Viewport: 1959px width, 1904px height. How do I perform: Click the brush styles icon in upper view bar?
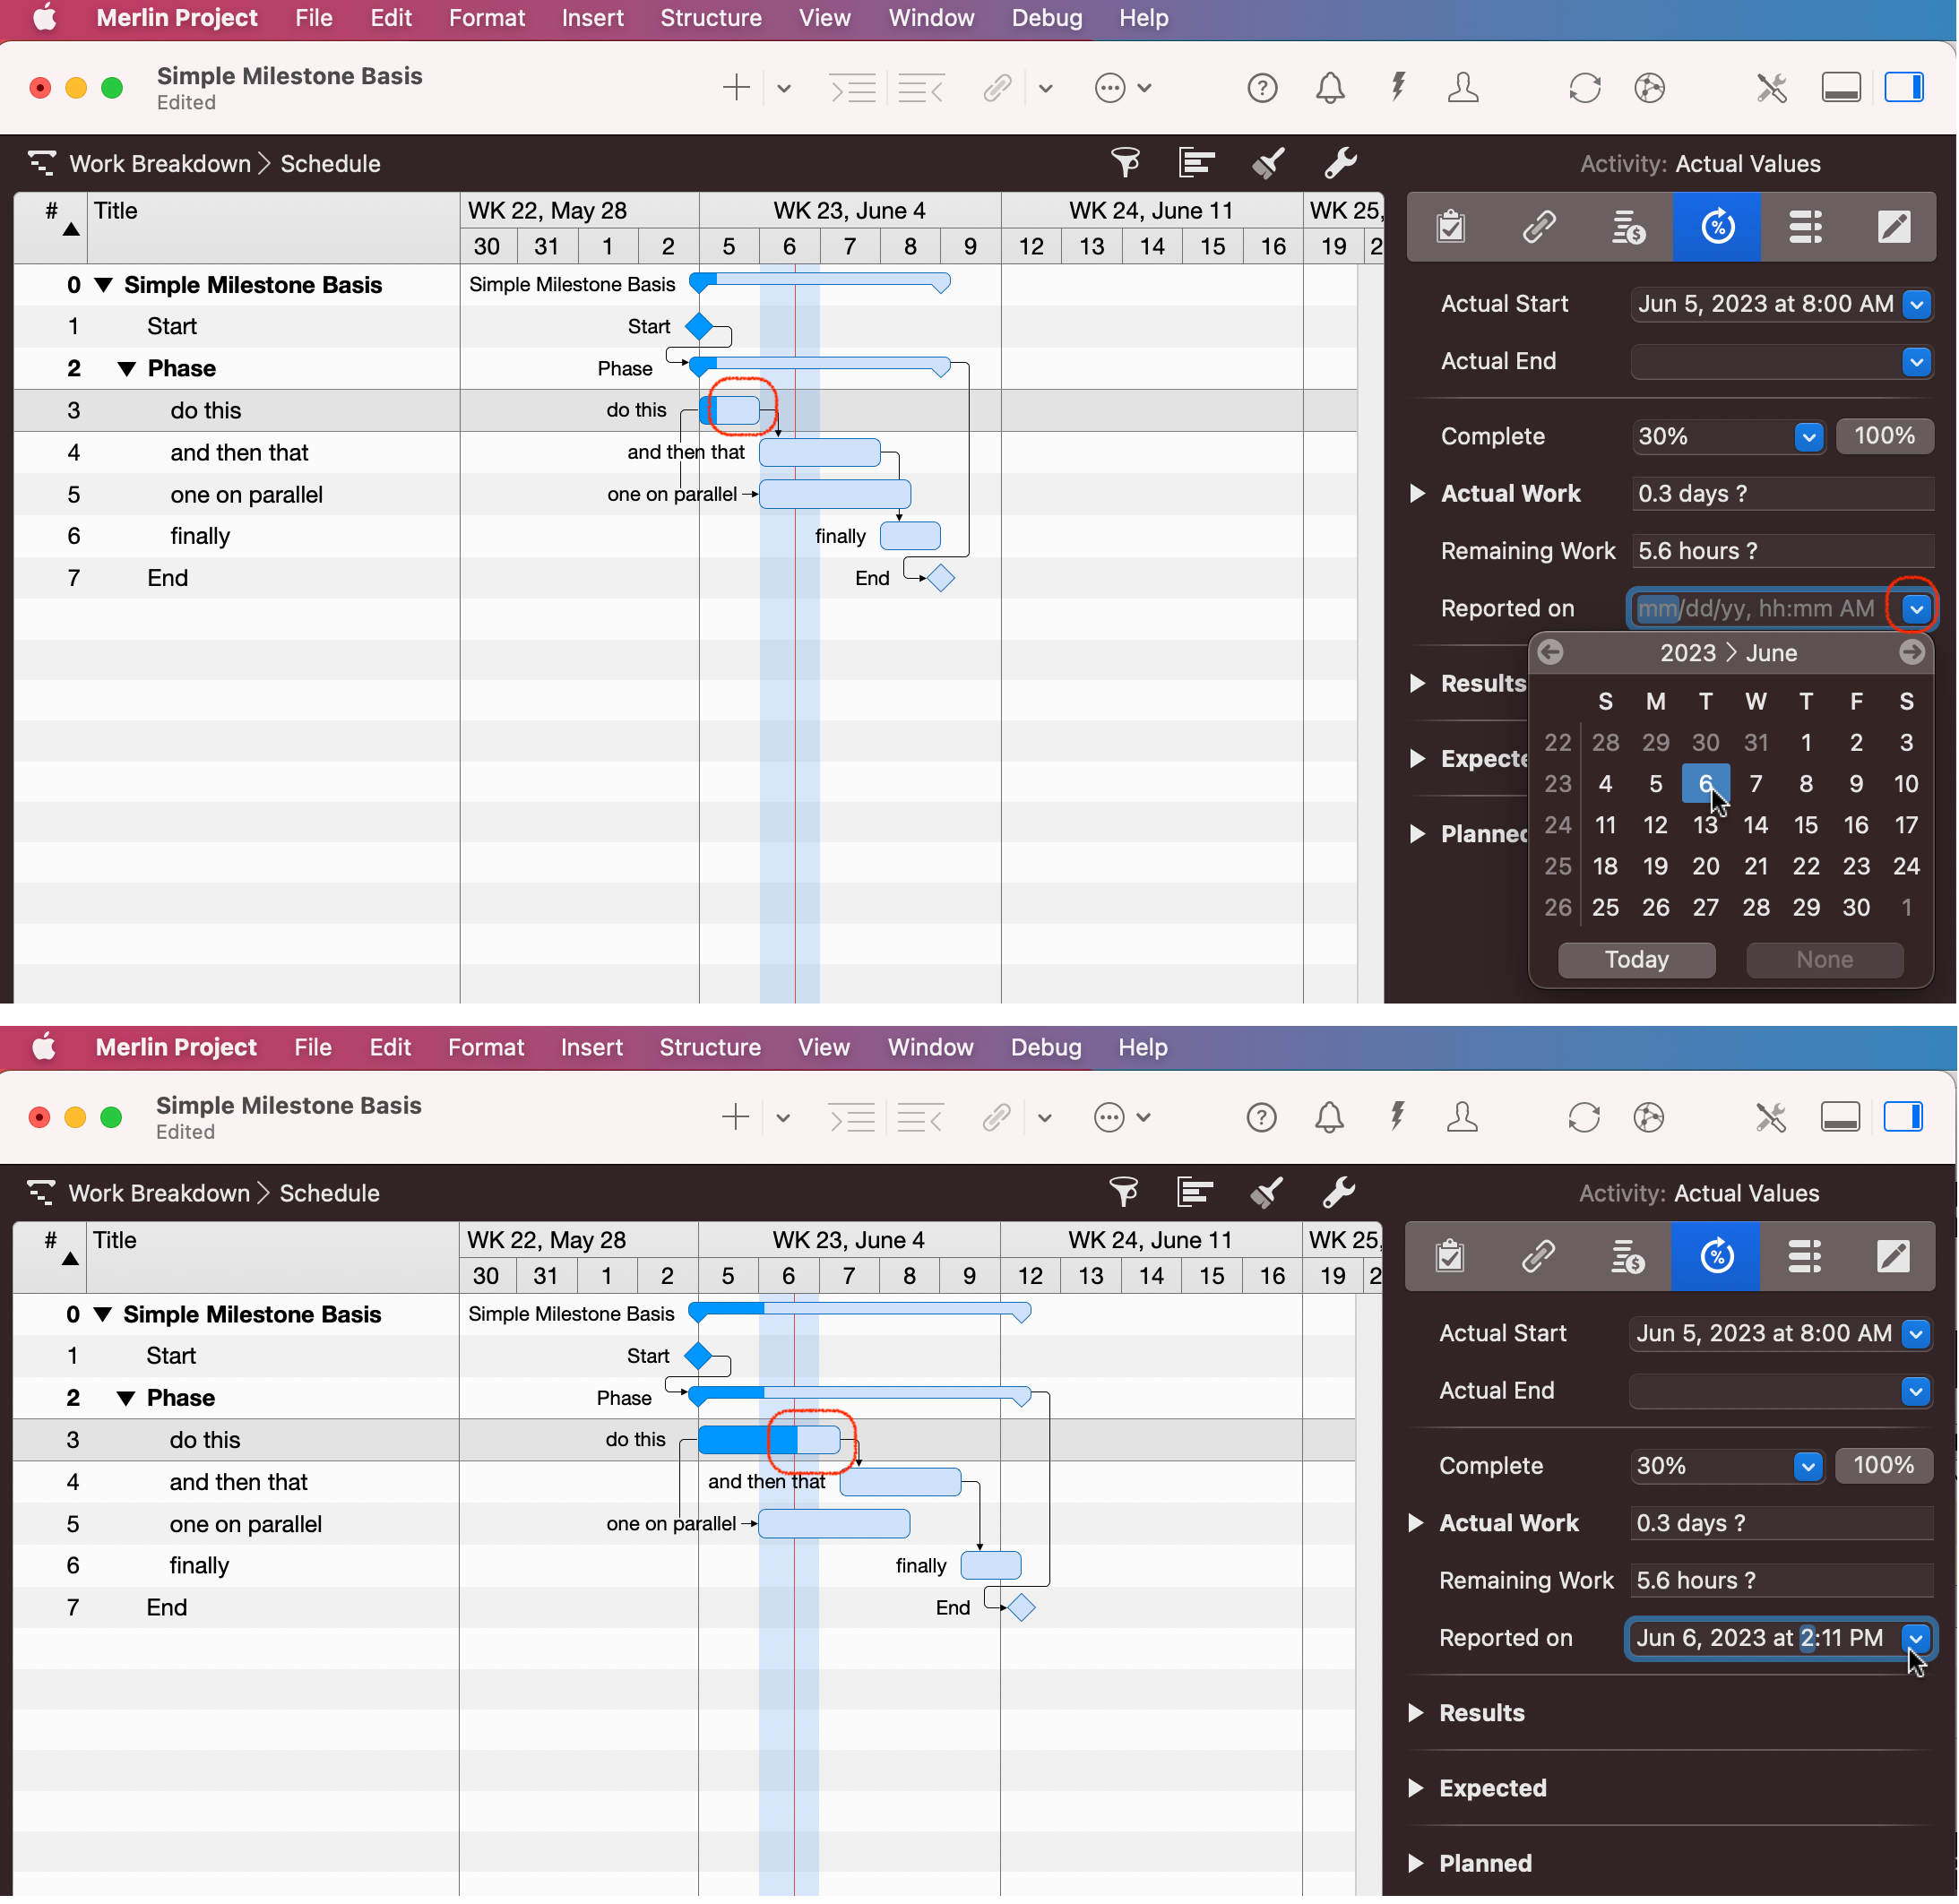(x=1269, y=163)
